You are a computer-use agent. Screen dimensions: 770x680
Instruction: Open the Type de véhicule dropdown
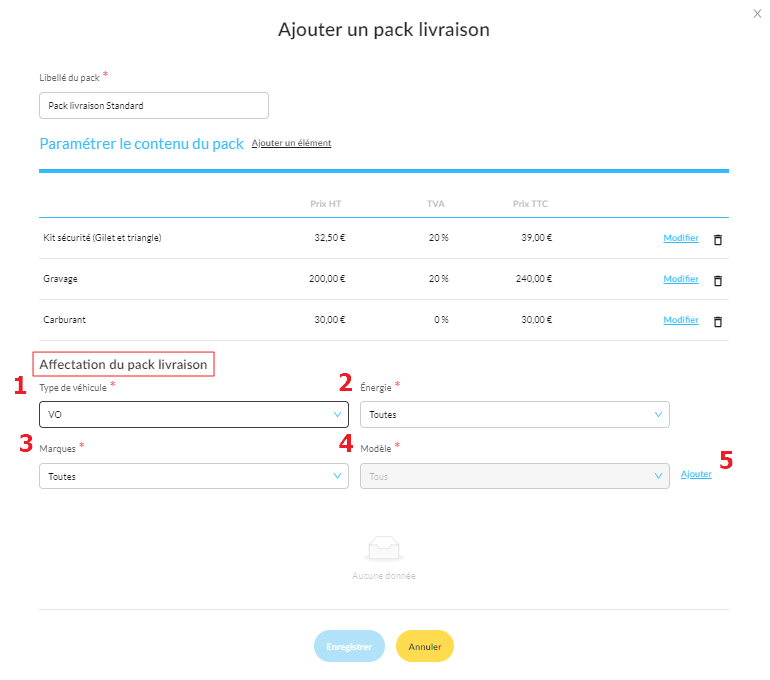pos(194,414)
